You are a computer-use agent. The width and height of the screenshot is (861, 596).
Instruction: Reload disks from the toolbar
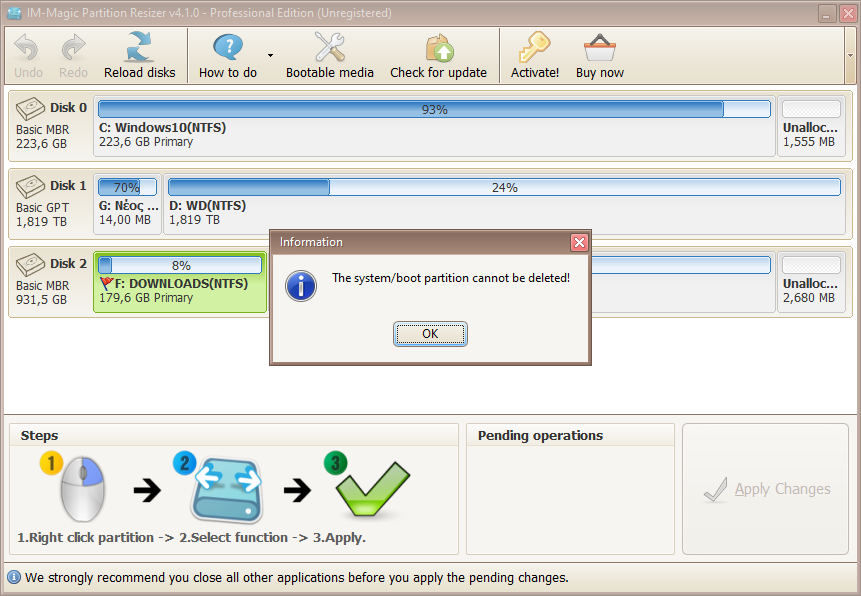coord(139,55)
